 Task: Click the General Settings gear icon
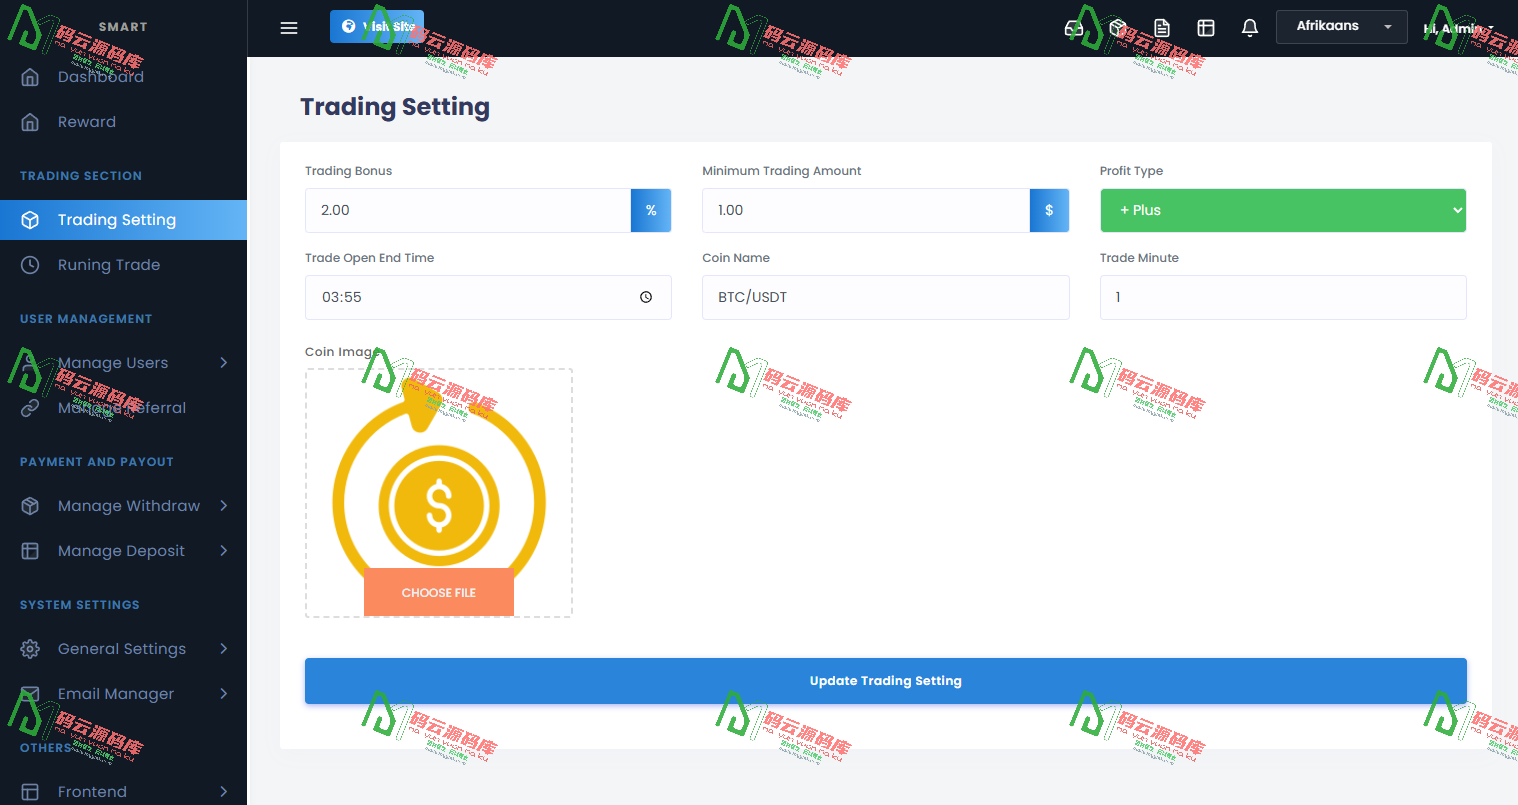pyautogui.click(x=30, y=649)
